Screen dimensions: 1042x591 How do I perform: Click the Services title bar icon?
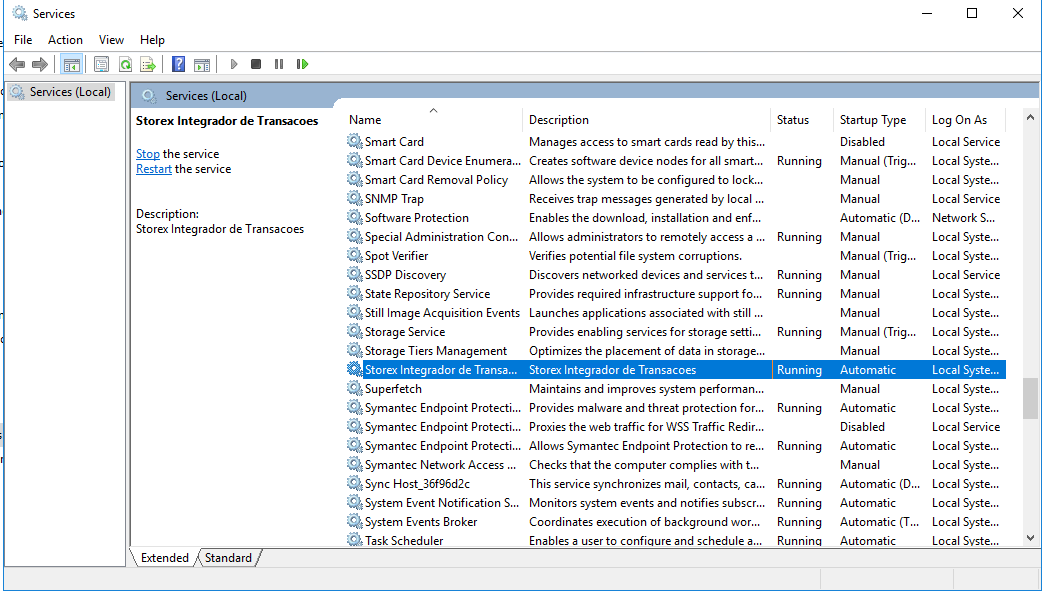pyautogui.click(x=20, y=13)
